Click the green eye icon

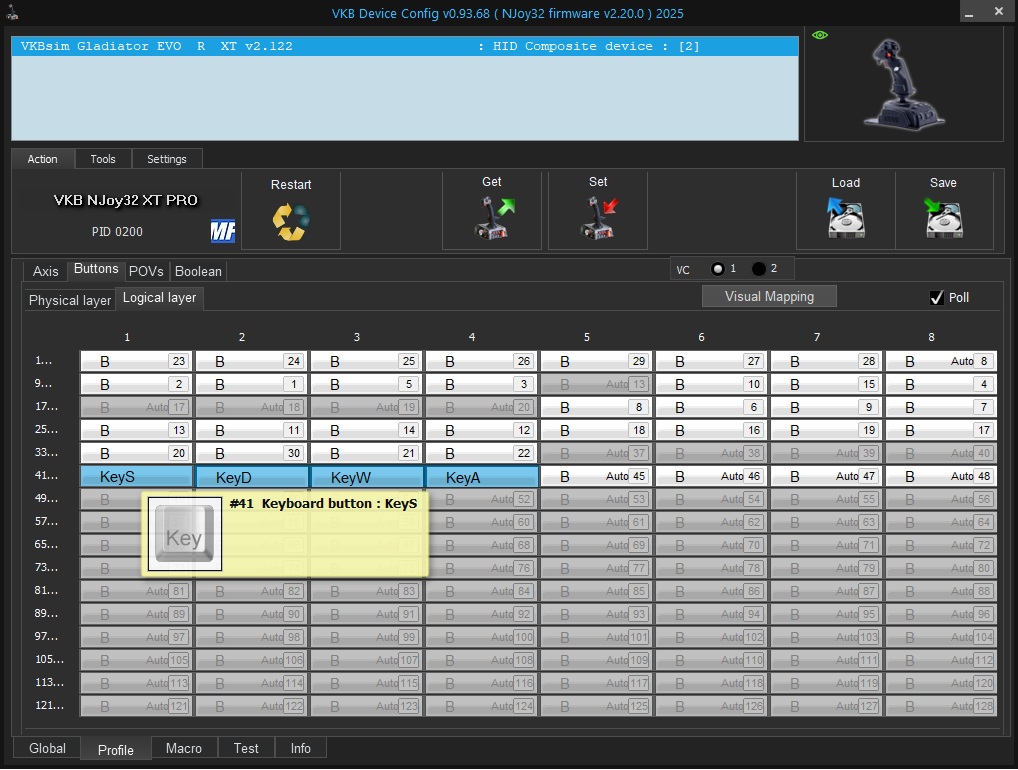tap(820, 35)
